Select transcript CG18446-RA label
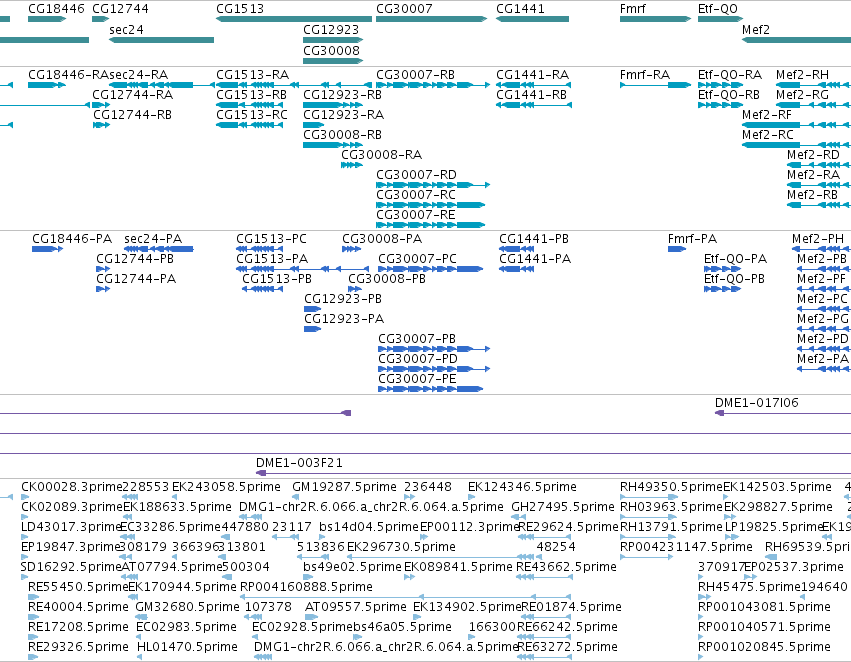Viewport: 851px width, 662px height. pyautogui.click(x=68, y=75)
